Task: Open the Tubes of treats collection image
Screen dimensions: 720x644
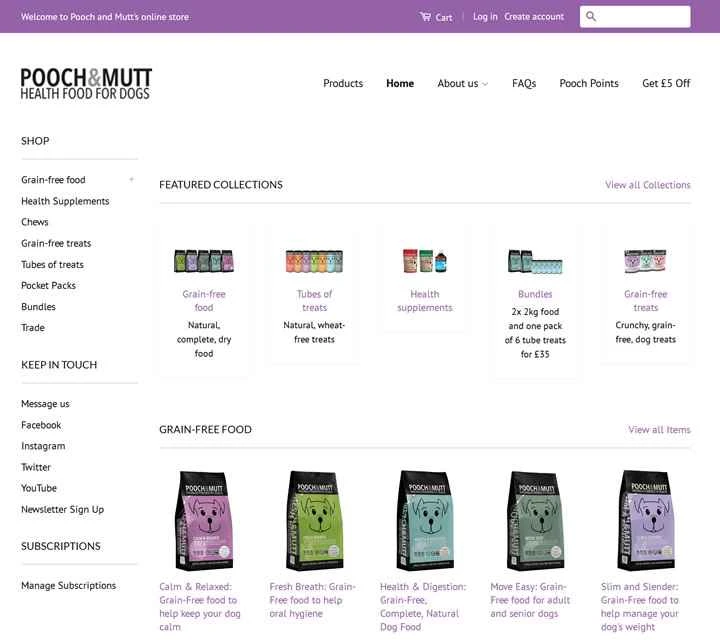Action: click(315, 261)
